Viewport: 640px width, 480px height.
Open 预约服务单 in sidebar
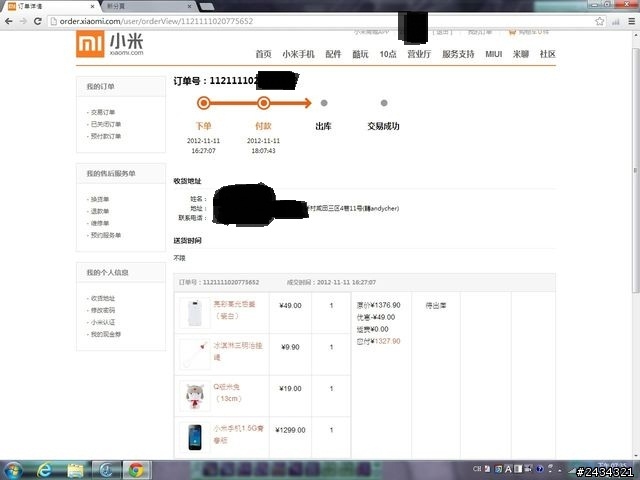(105, 235)
